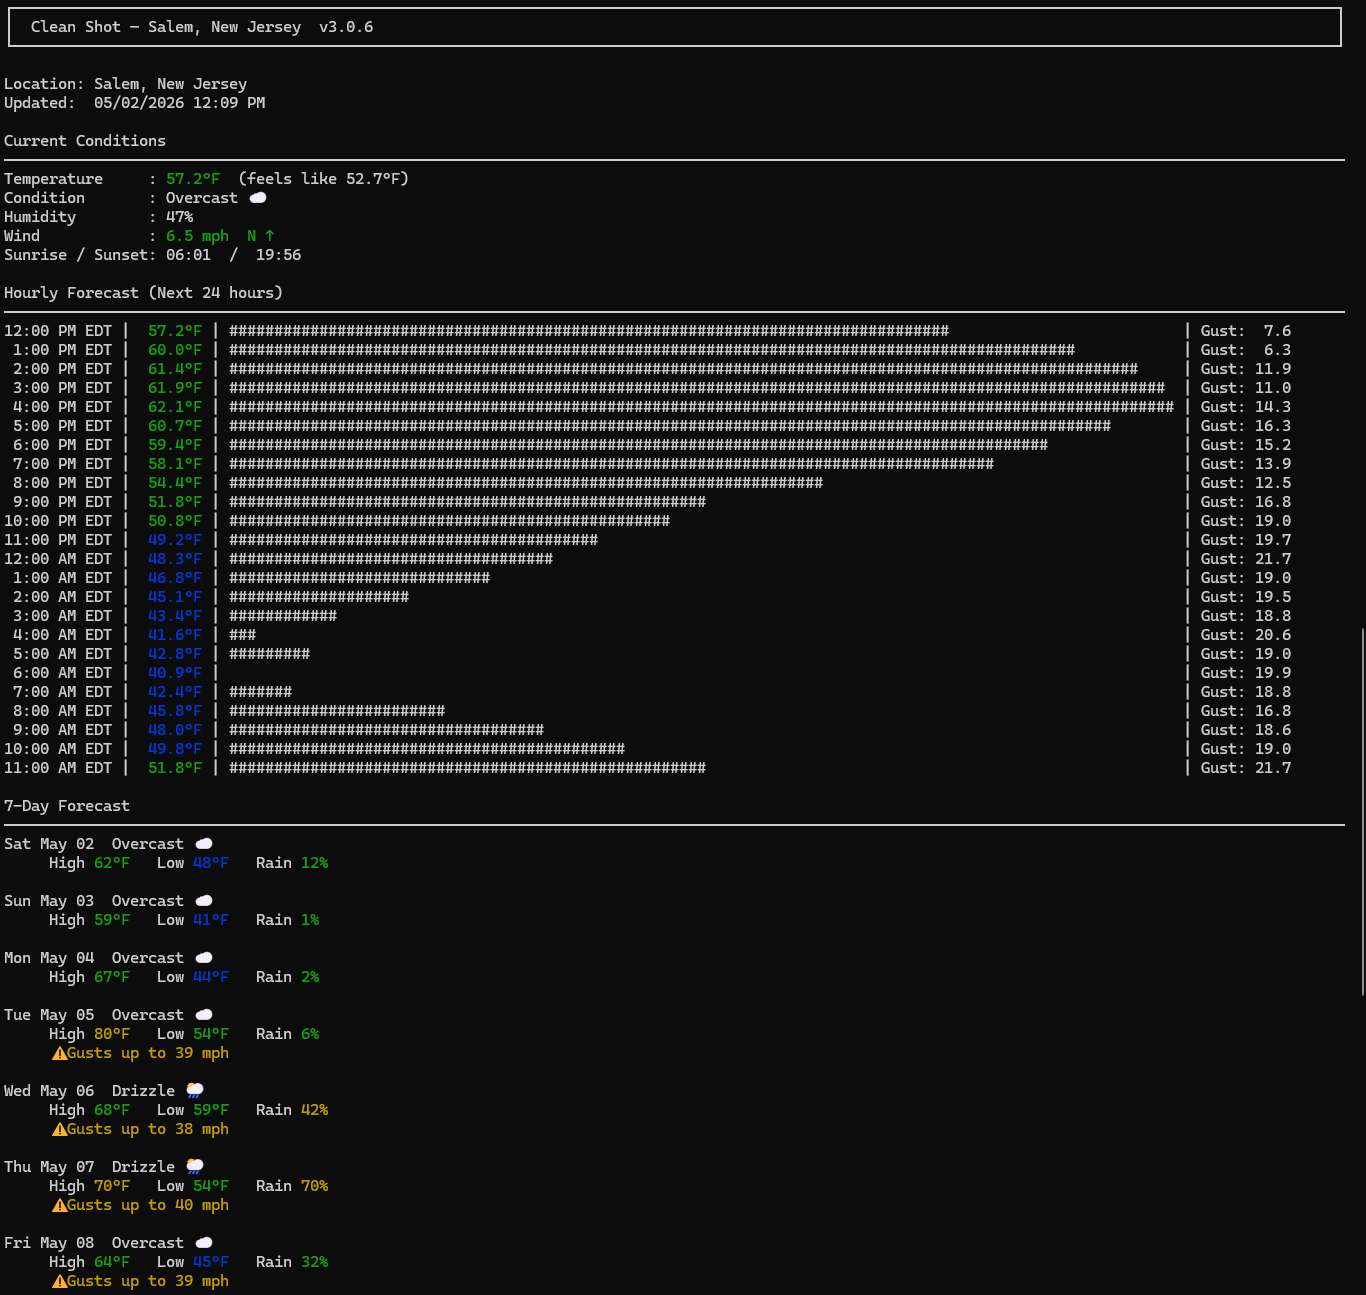Click the 51.8°F temperature at 11:00 AM
Image resolution: width=1366 pixels, height=1295 pixels.
click(175, 768)
